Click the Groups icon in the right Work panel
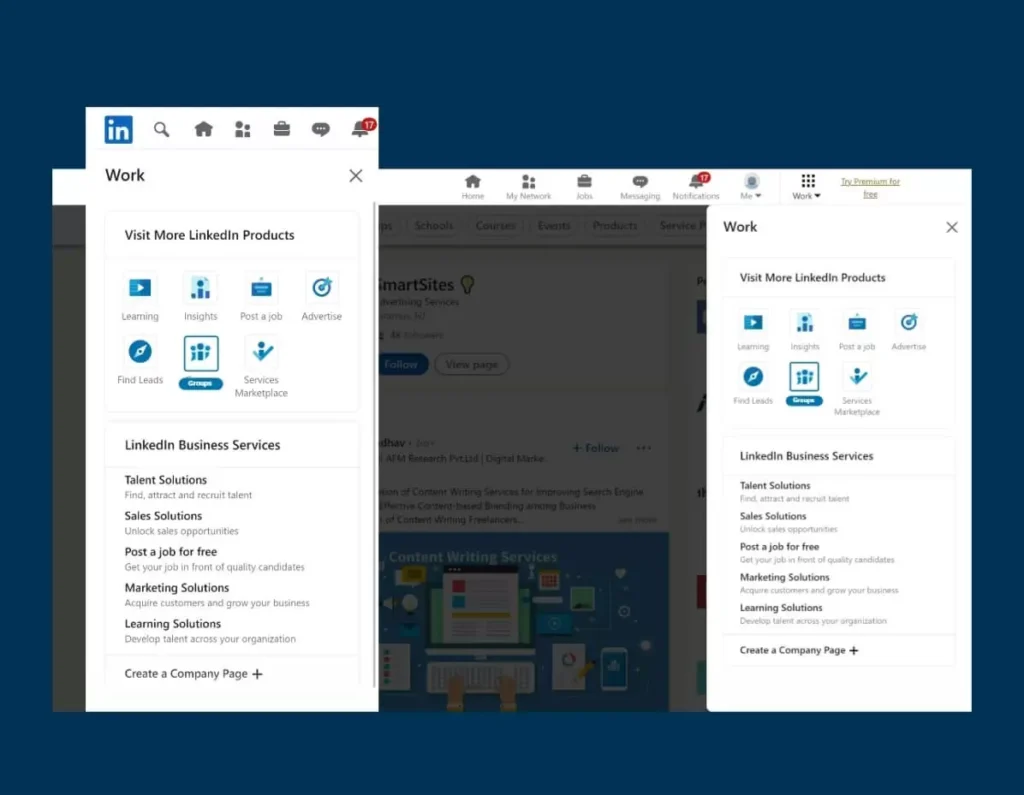The width and height of the screenshot is (1024, 795). pos(804,377)
